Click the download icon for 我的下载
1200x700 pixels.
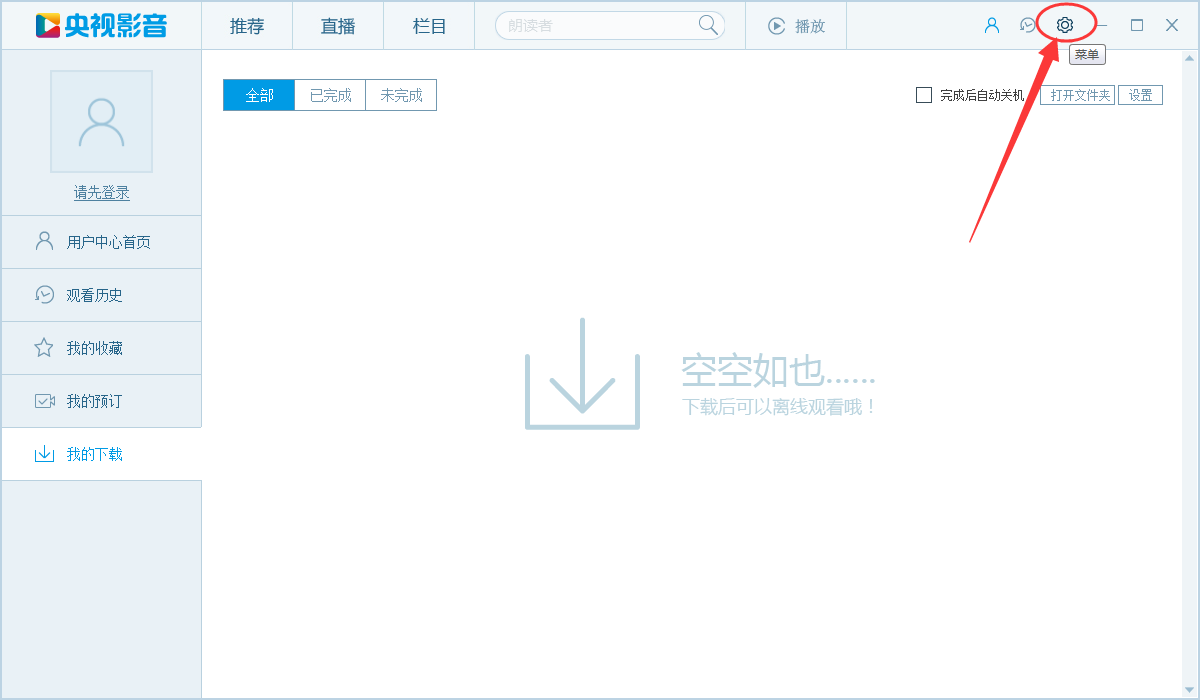(42, 453)
